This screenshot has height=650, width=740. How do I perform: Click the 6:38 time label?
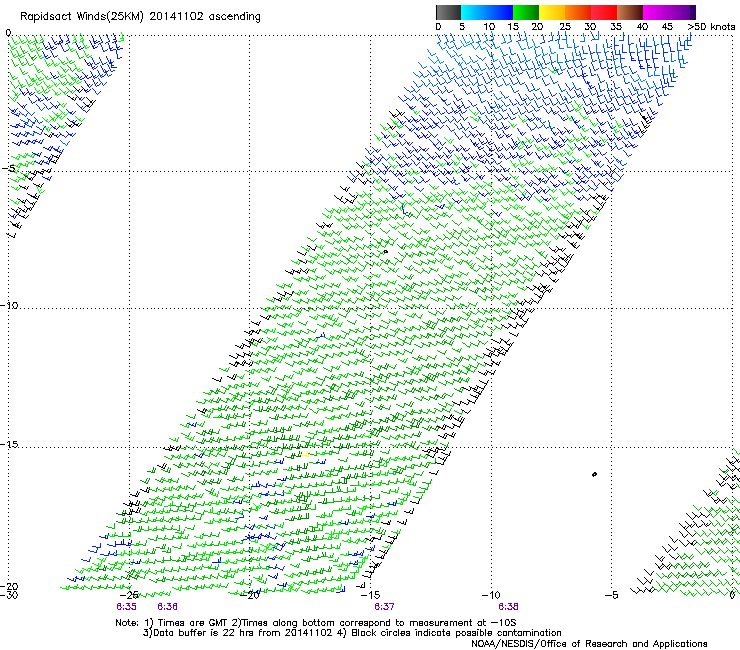click(508, 607)
